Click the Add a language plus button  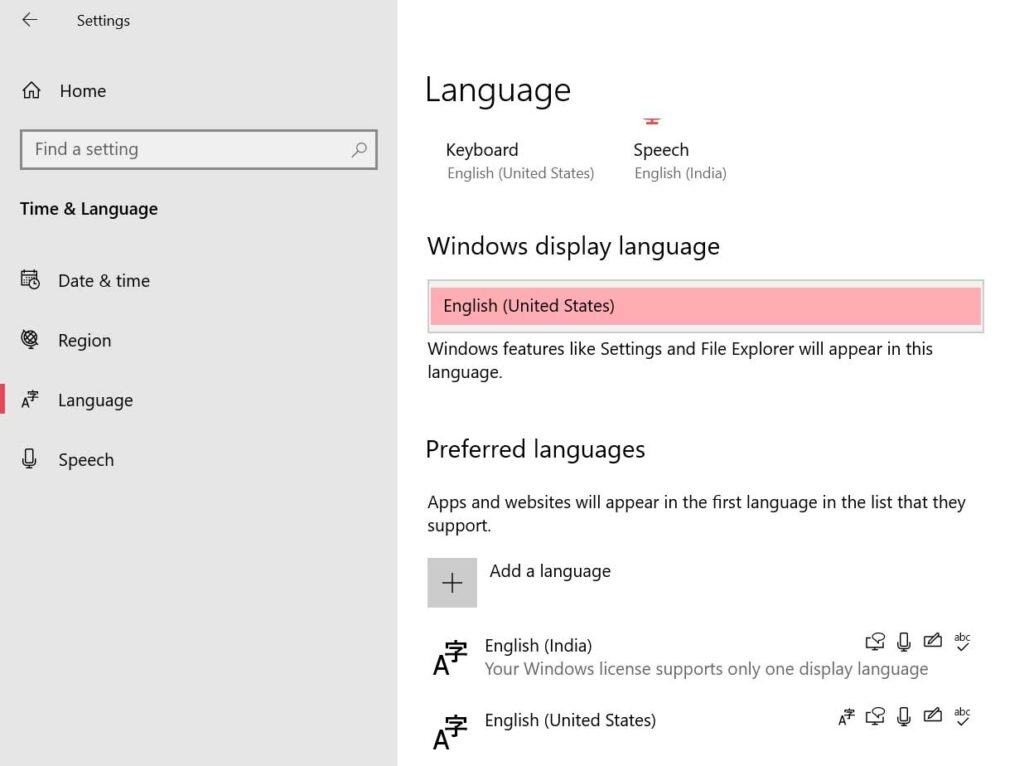452,582
